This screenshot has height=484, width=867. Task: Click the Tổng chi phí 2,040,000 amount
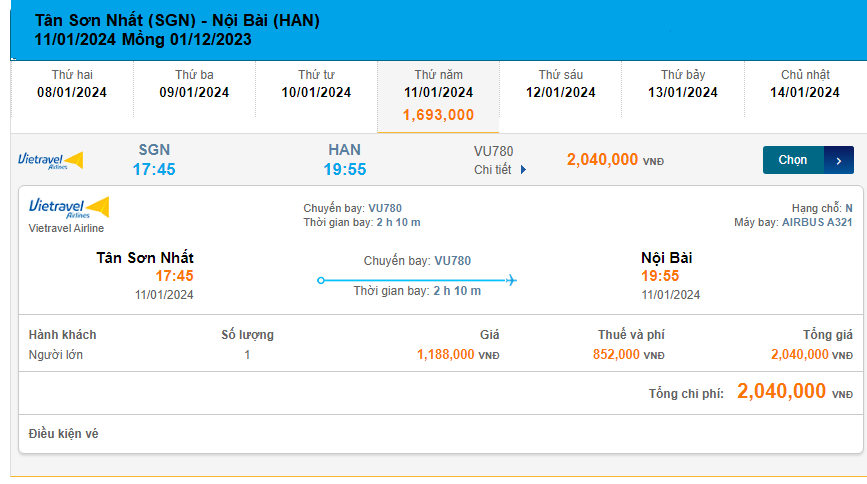coord(781,391)
